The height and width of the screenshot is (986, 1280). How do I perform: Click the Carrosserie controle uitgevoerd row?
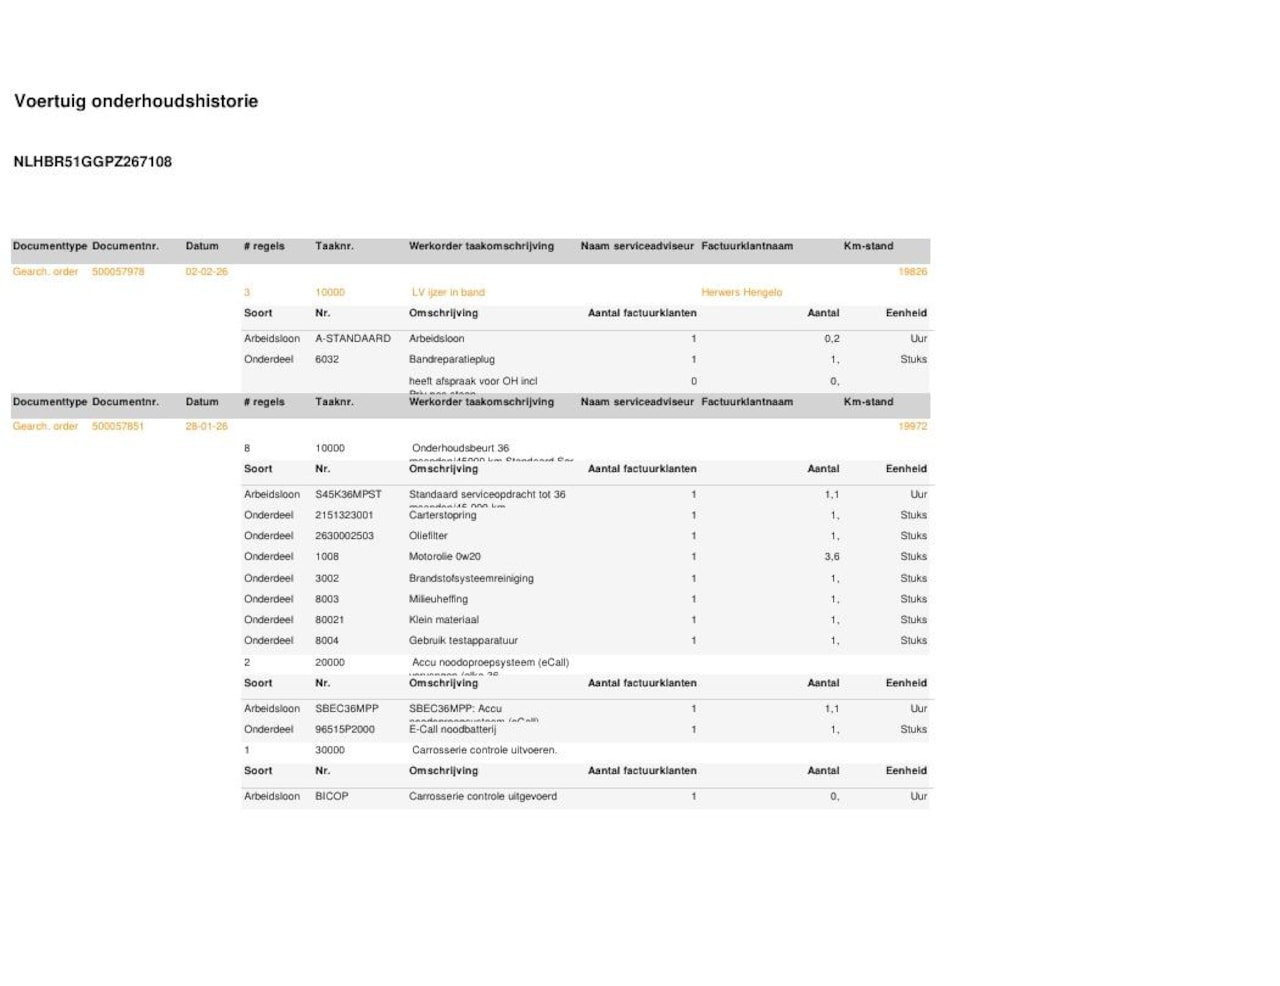pos(586,797)
